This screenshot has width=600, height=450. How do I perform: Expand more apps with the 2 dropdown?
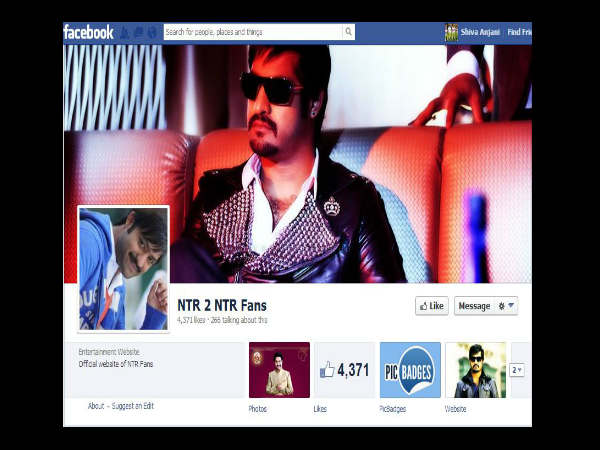tap(517, 370)
